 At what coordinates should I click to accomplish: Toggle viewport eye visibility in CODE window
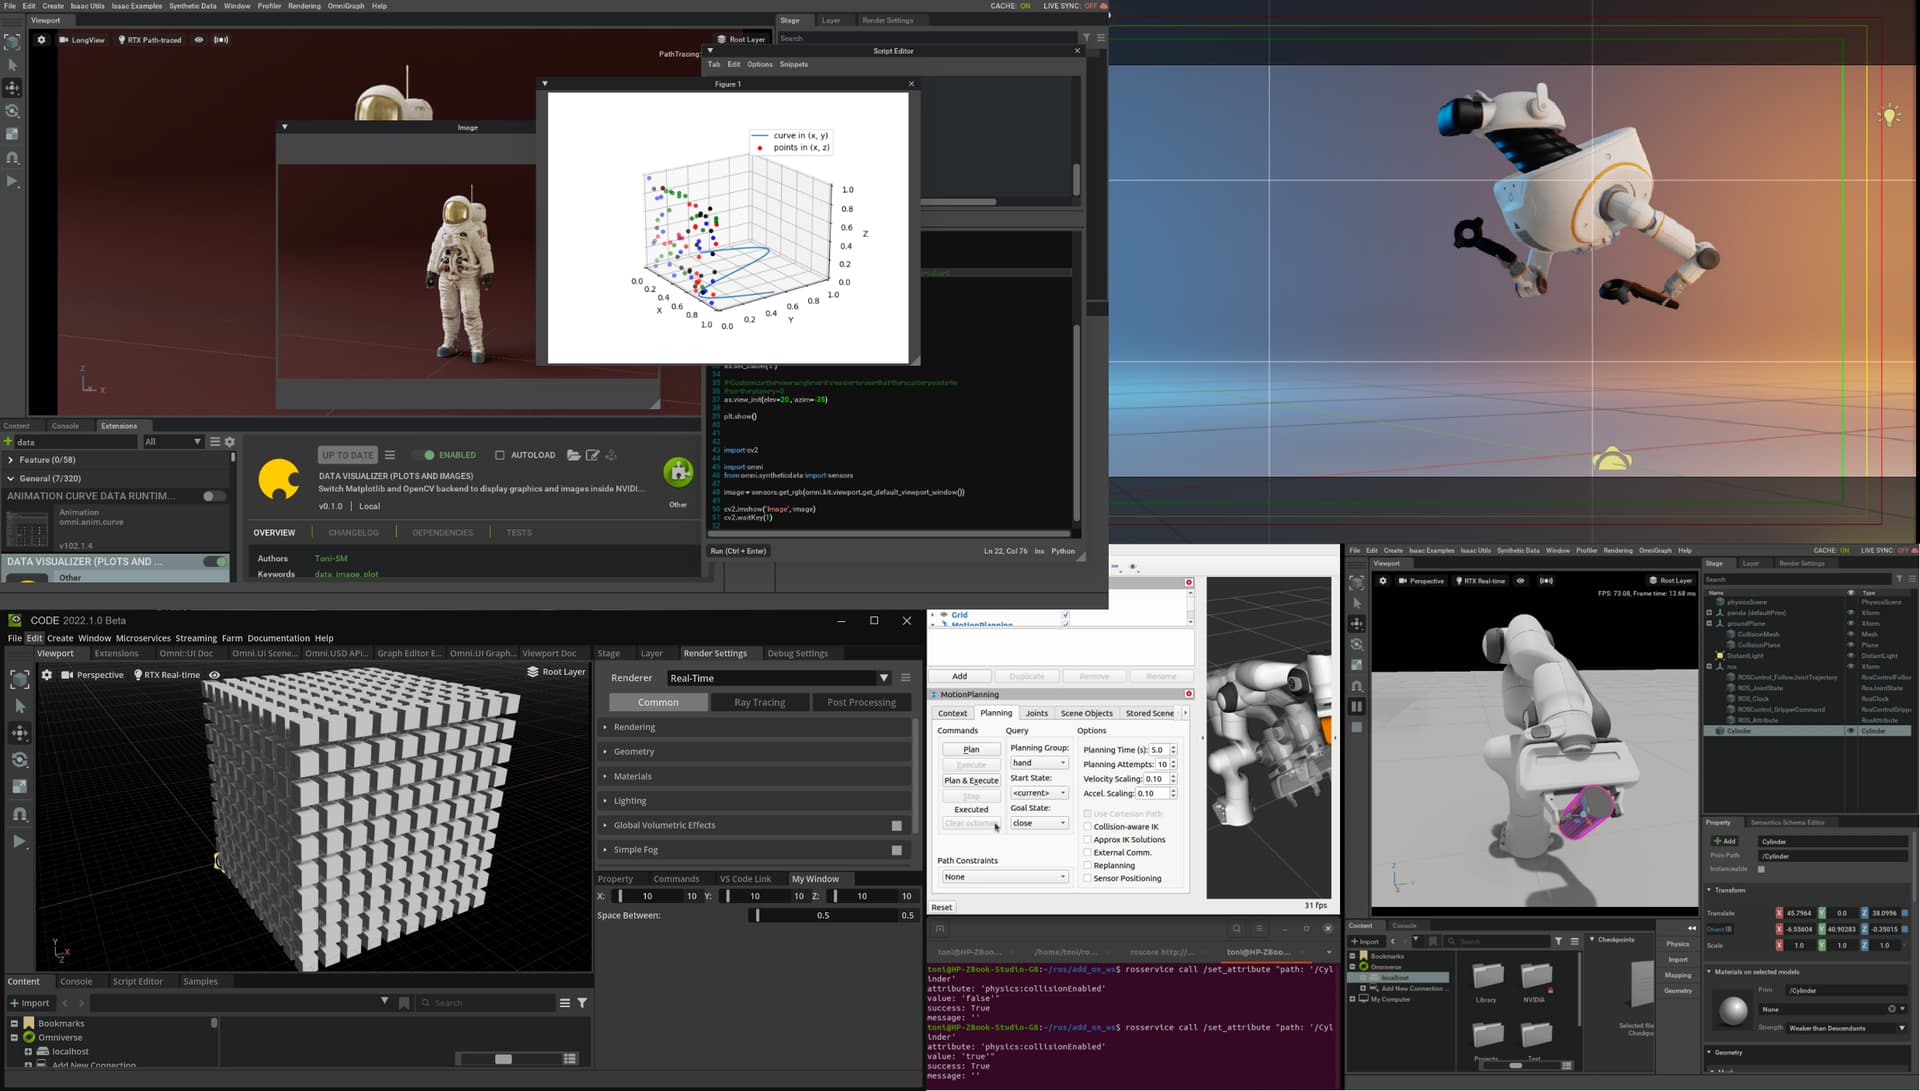pos(214,675)
